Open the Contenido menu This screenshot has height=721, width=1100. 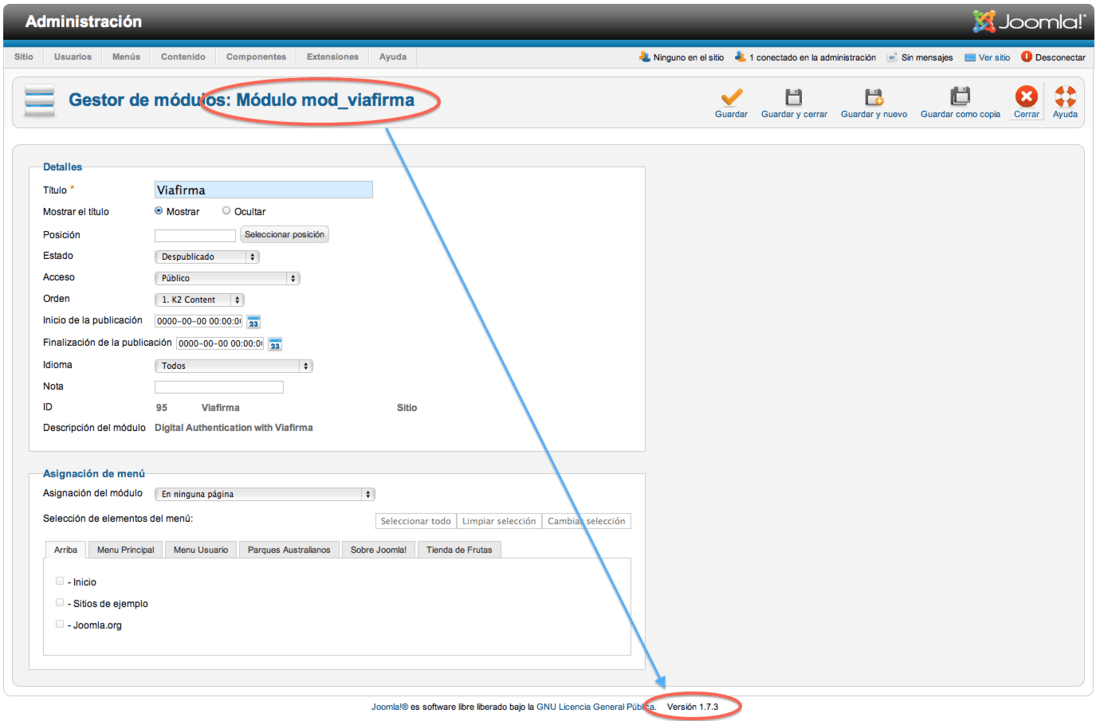tap(183, 57)
